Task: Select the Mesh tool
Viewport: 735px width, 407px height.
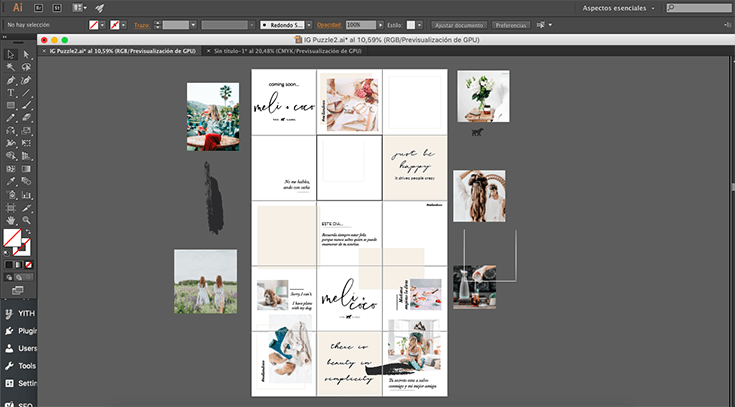Action: 10,169
